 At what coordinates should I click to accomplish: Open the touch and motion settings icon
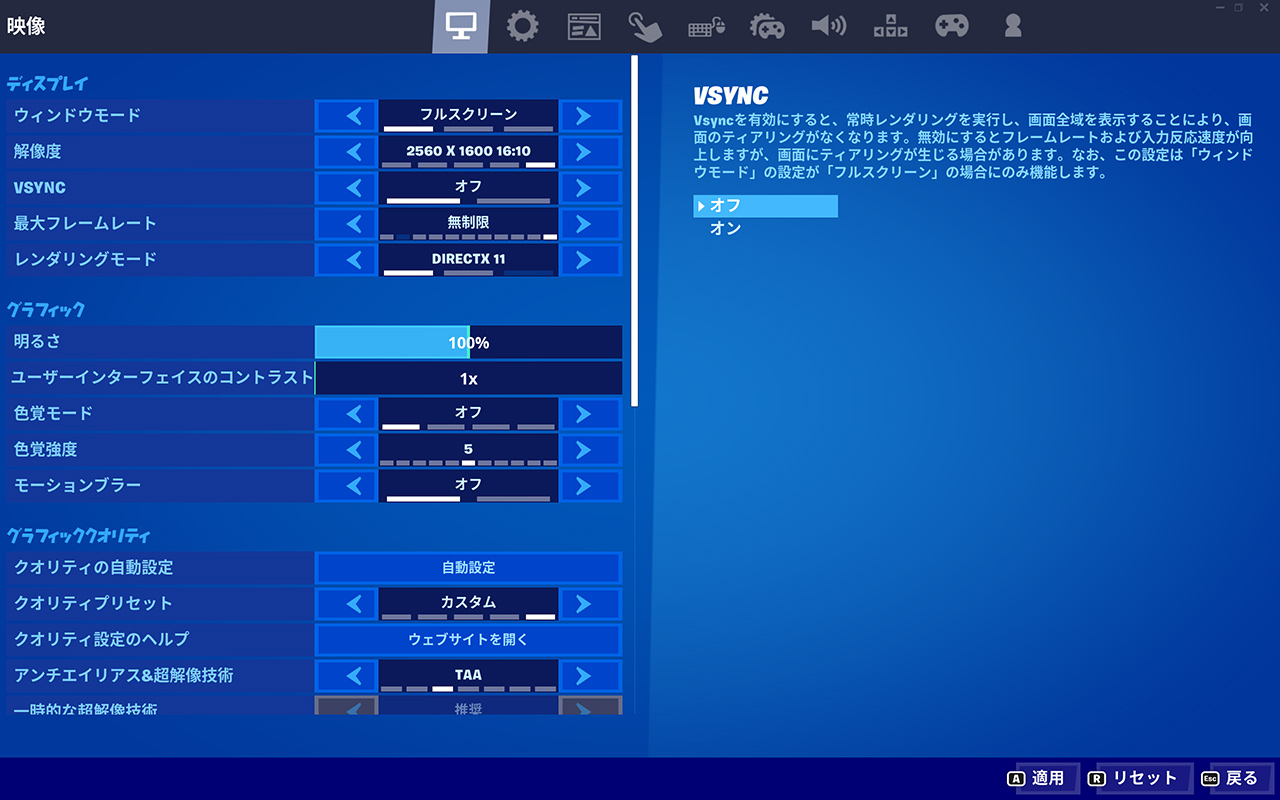pyautogui.click(x=645, y=27)
